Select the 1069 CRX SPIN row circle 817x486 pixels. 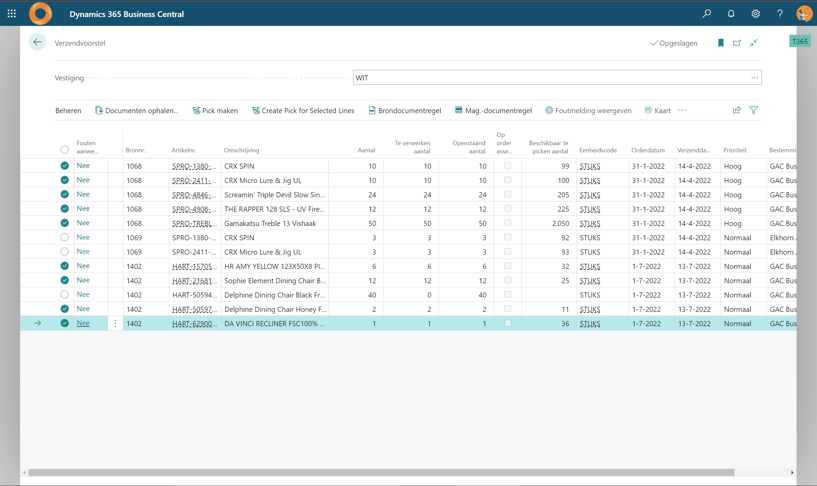click(x=64, y=237)
